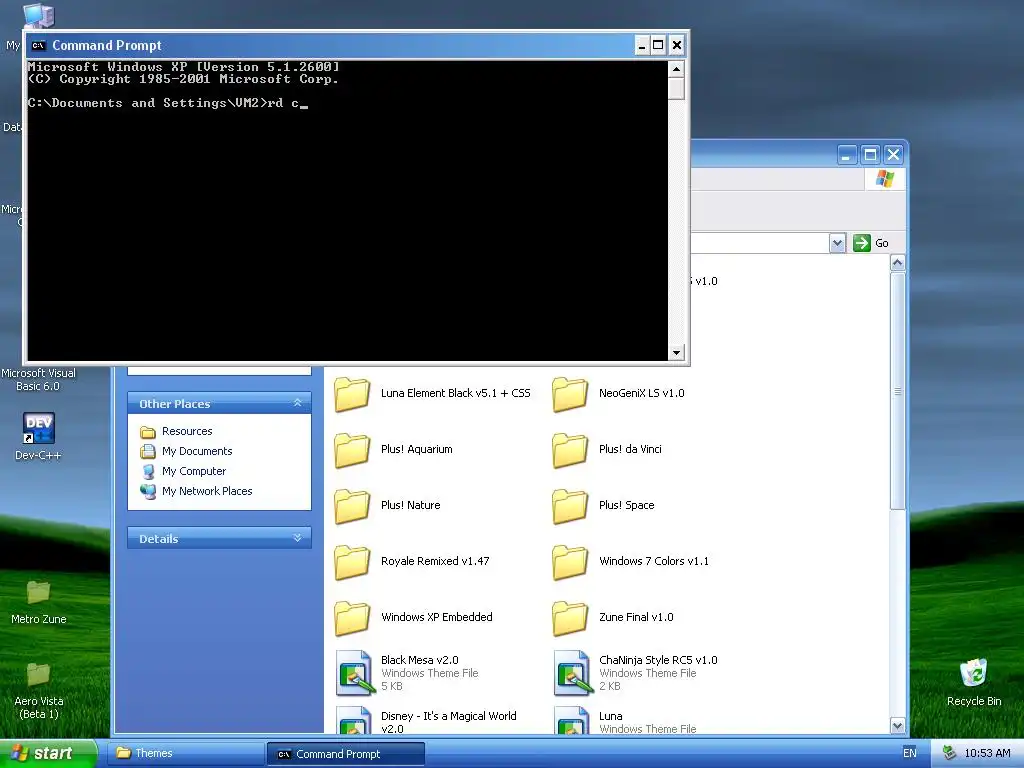Switch to the Themes taskbar button
This screenshot has width=1024, height=768.
pos(187,754)
